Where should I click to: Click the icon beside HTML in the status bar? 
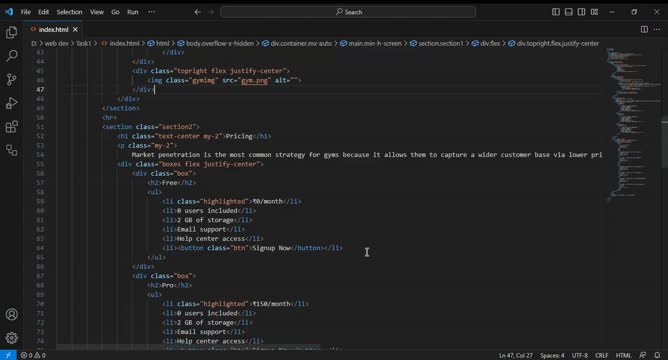(642, 355)
